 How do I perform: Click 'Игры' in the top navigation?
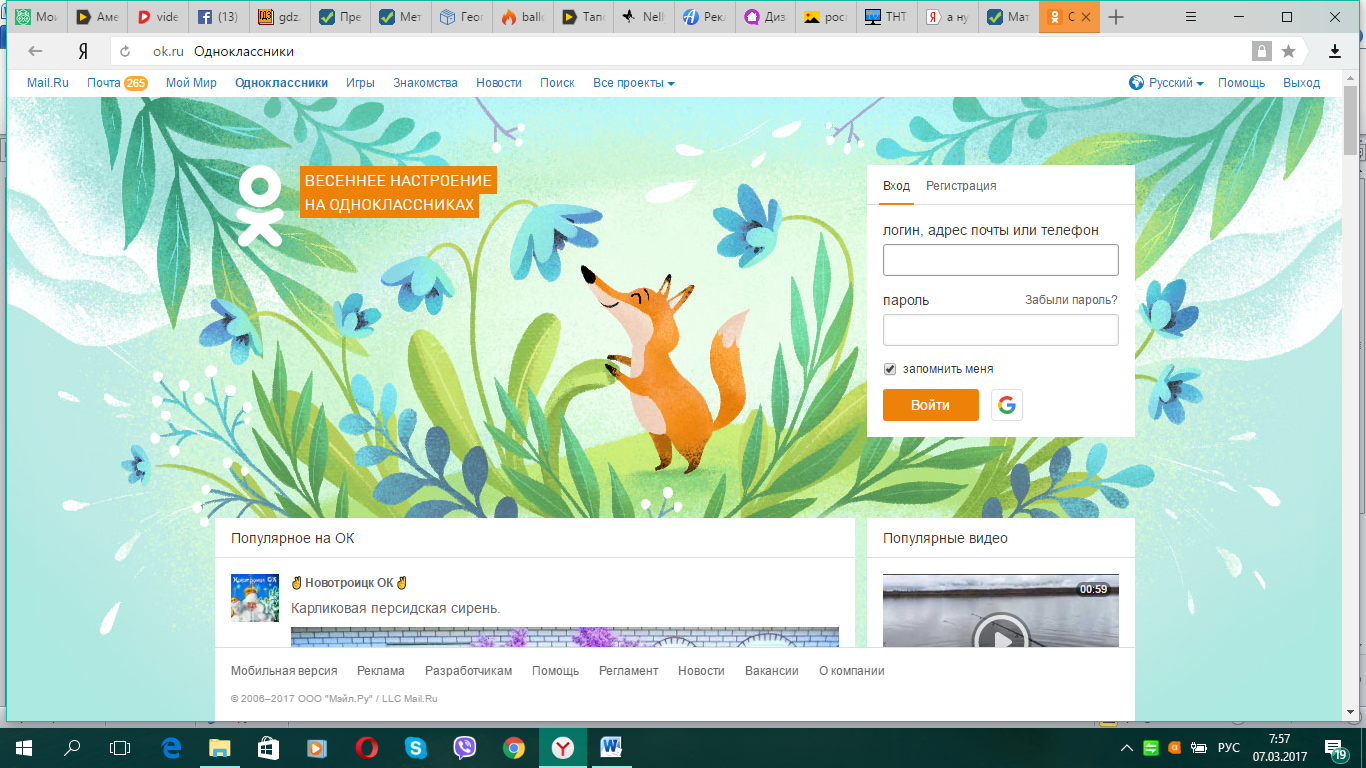click(360, 83)
